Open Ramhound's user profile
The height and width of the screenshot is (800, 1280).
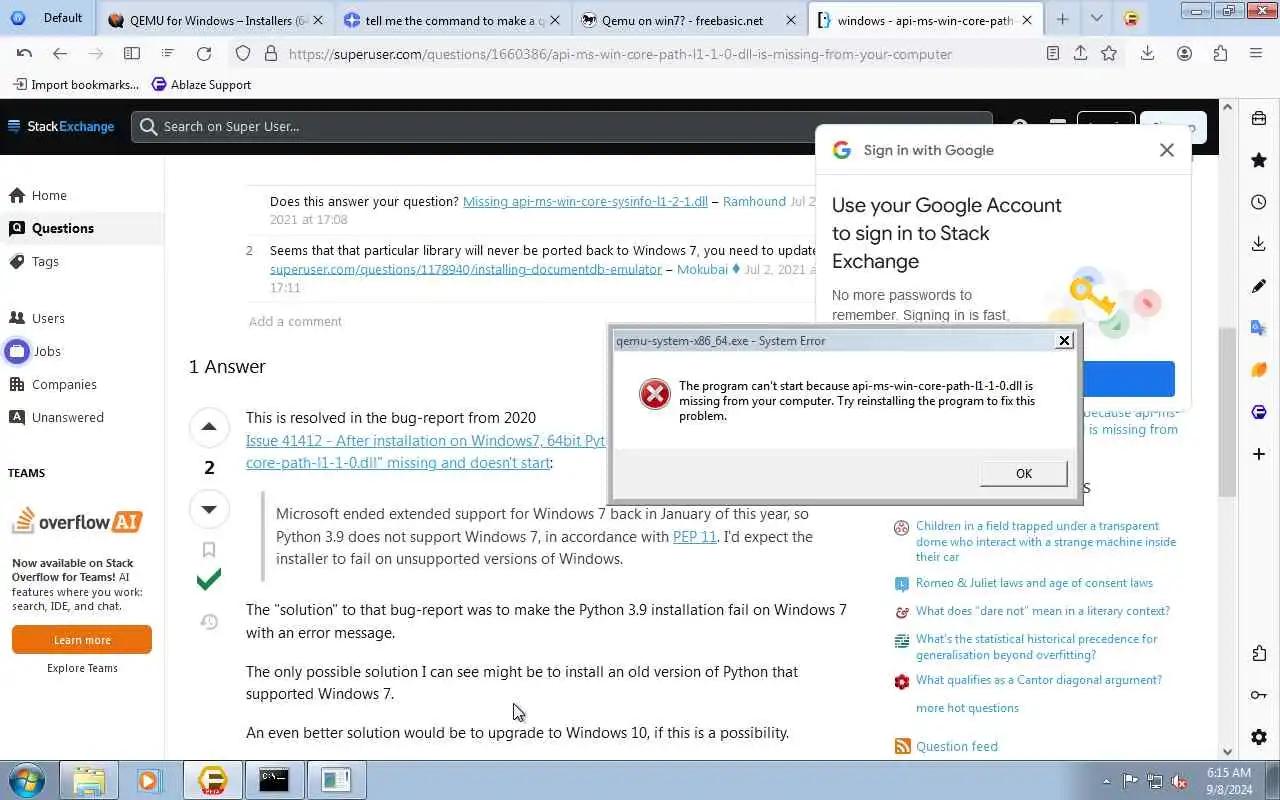point(754,201)
